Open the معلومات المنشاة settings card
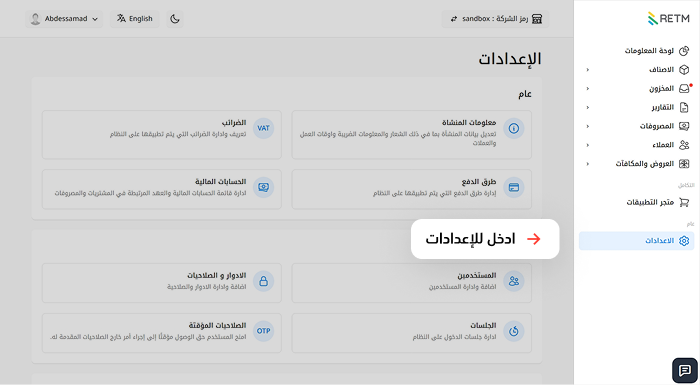The height and width of the screenshot is (385, 700). coord(412,134)
